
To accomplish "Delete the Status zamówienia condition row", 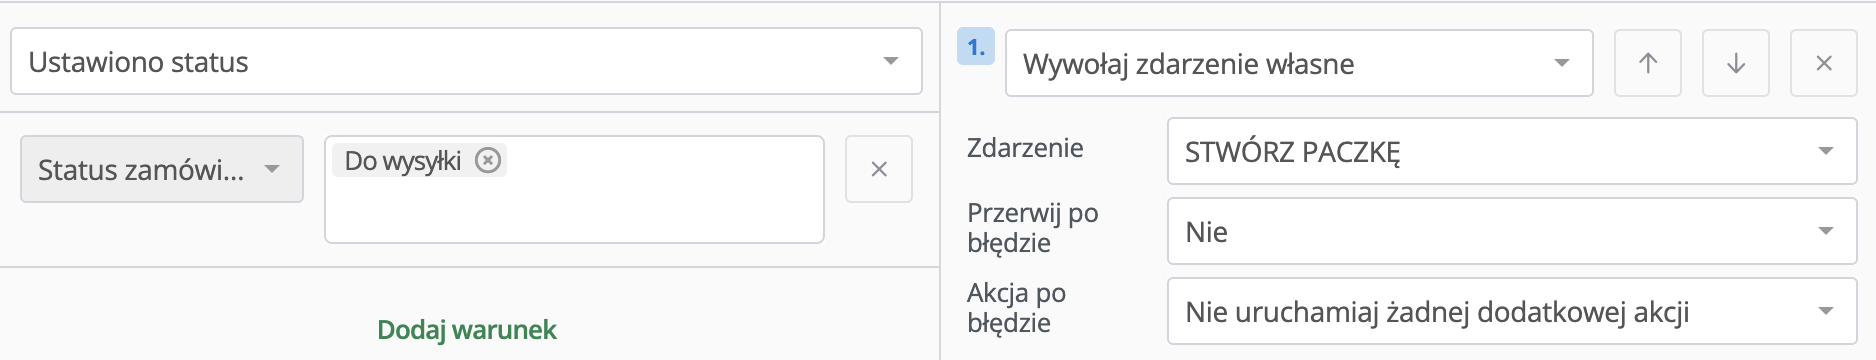I will (879, 169).
